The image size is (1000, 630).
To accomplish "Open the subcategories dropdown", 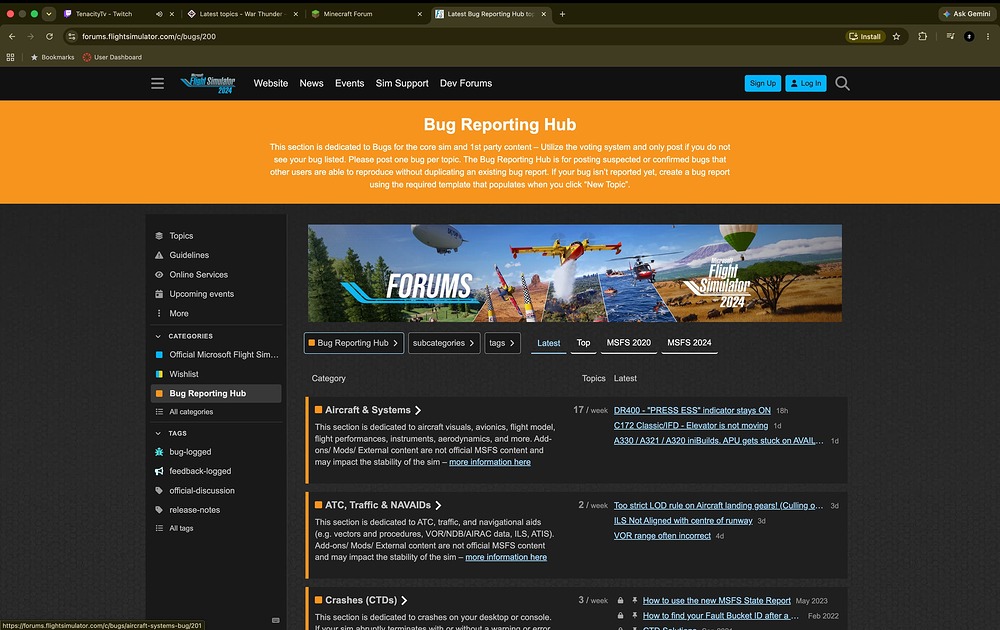I will pos(444,343).
